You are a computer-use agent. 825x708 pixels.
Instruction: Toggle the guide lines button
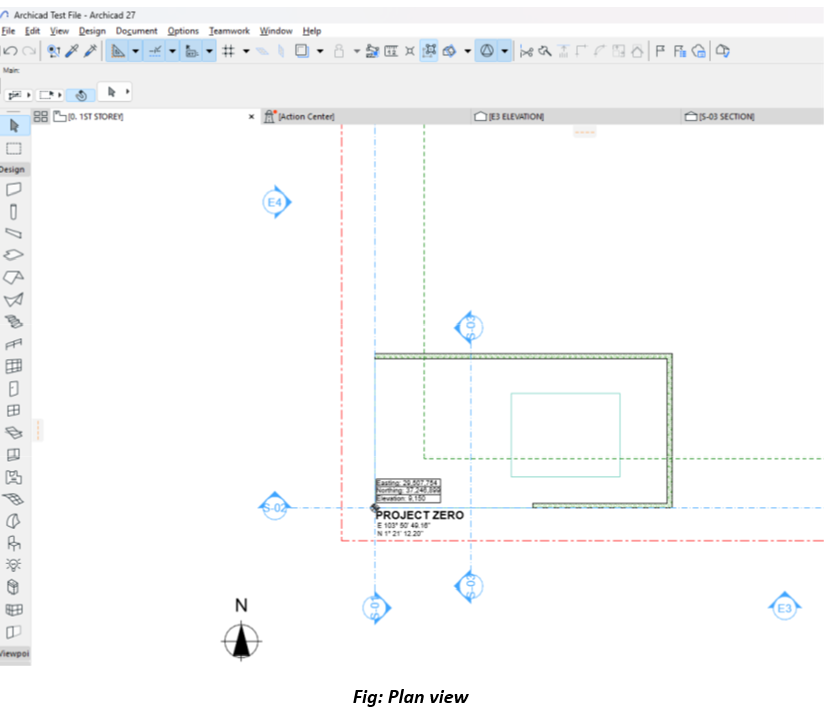pyautogui.click(x=119, y=51)
